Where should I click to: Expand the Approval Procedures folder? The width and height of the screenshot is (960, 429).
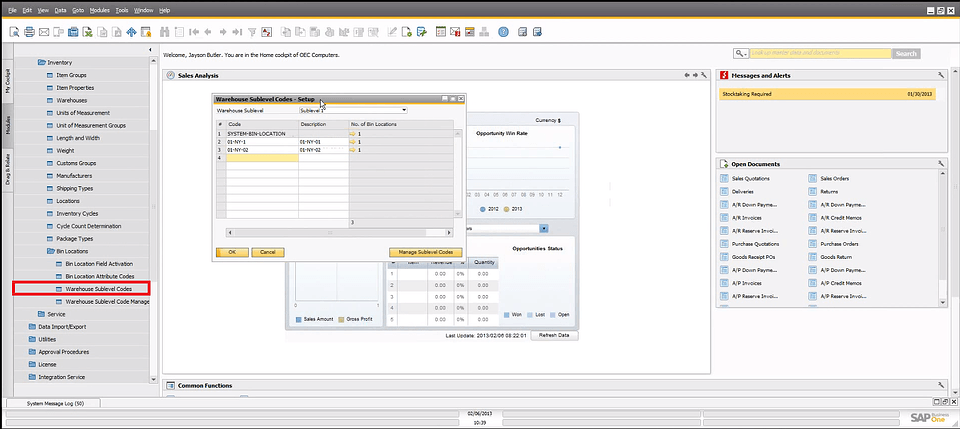tap(33, 352)
